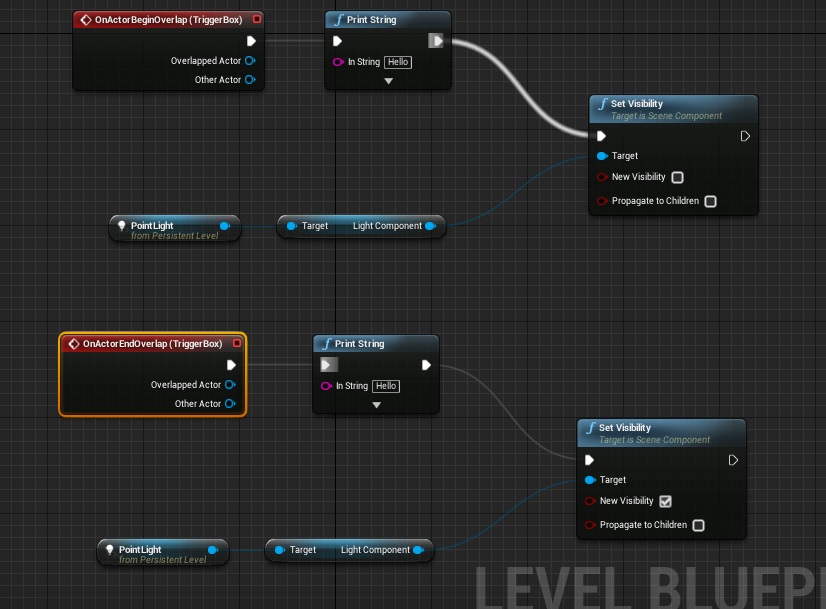Edit the Hello field in EndOverlap's Print String

386,386
